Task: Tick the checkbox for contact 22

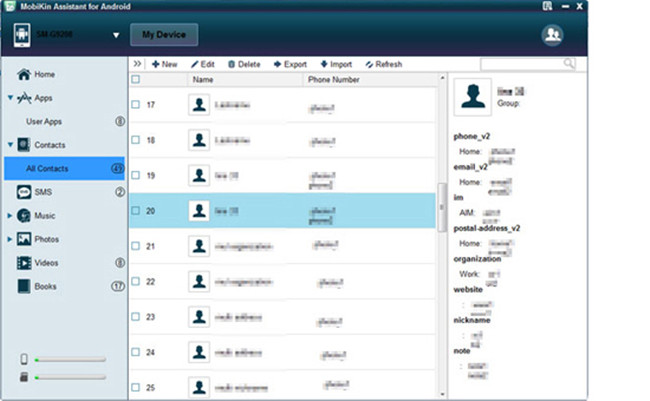Action: pos(136,281)
